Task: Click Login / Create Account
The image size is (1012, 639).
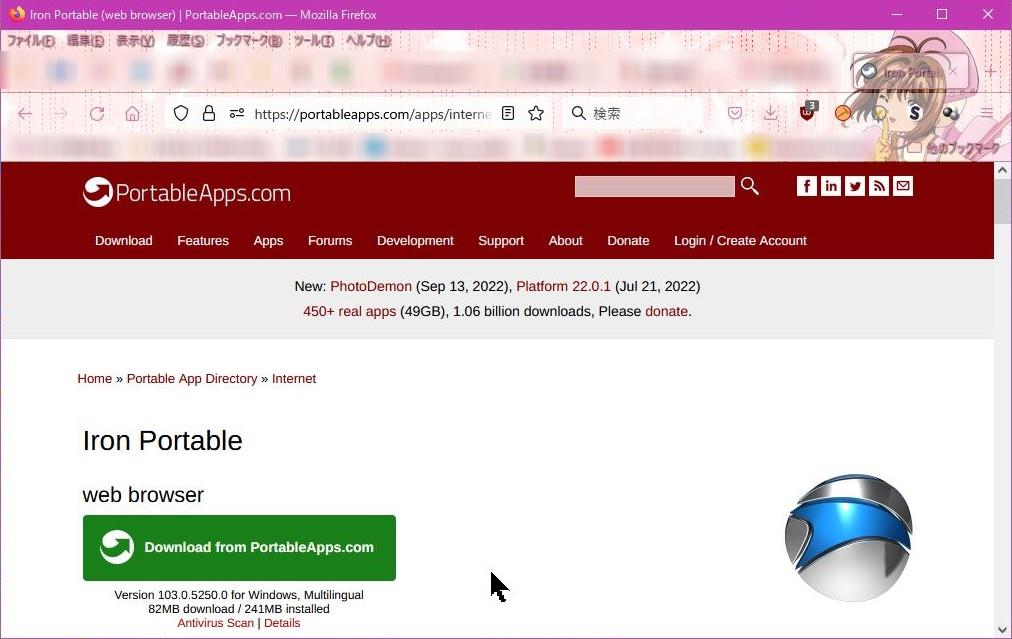Action: tap(740, 241)
